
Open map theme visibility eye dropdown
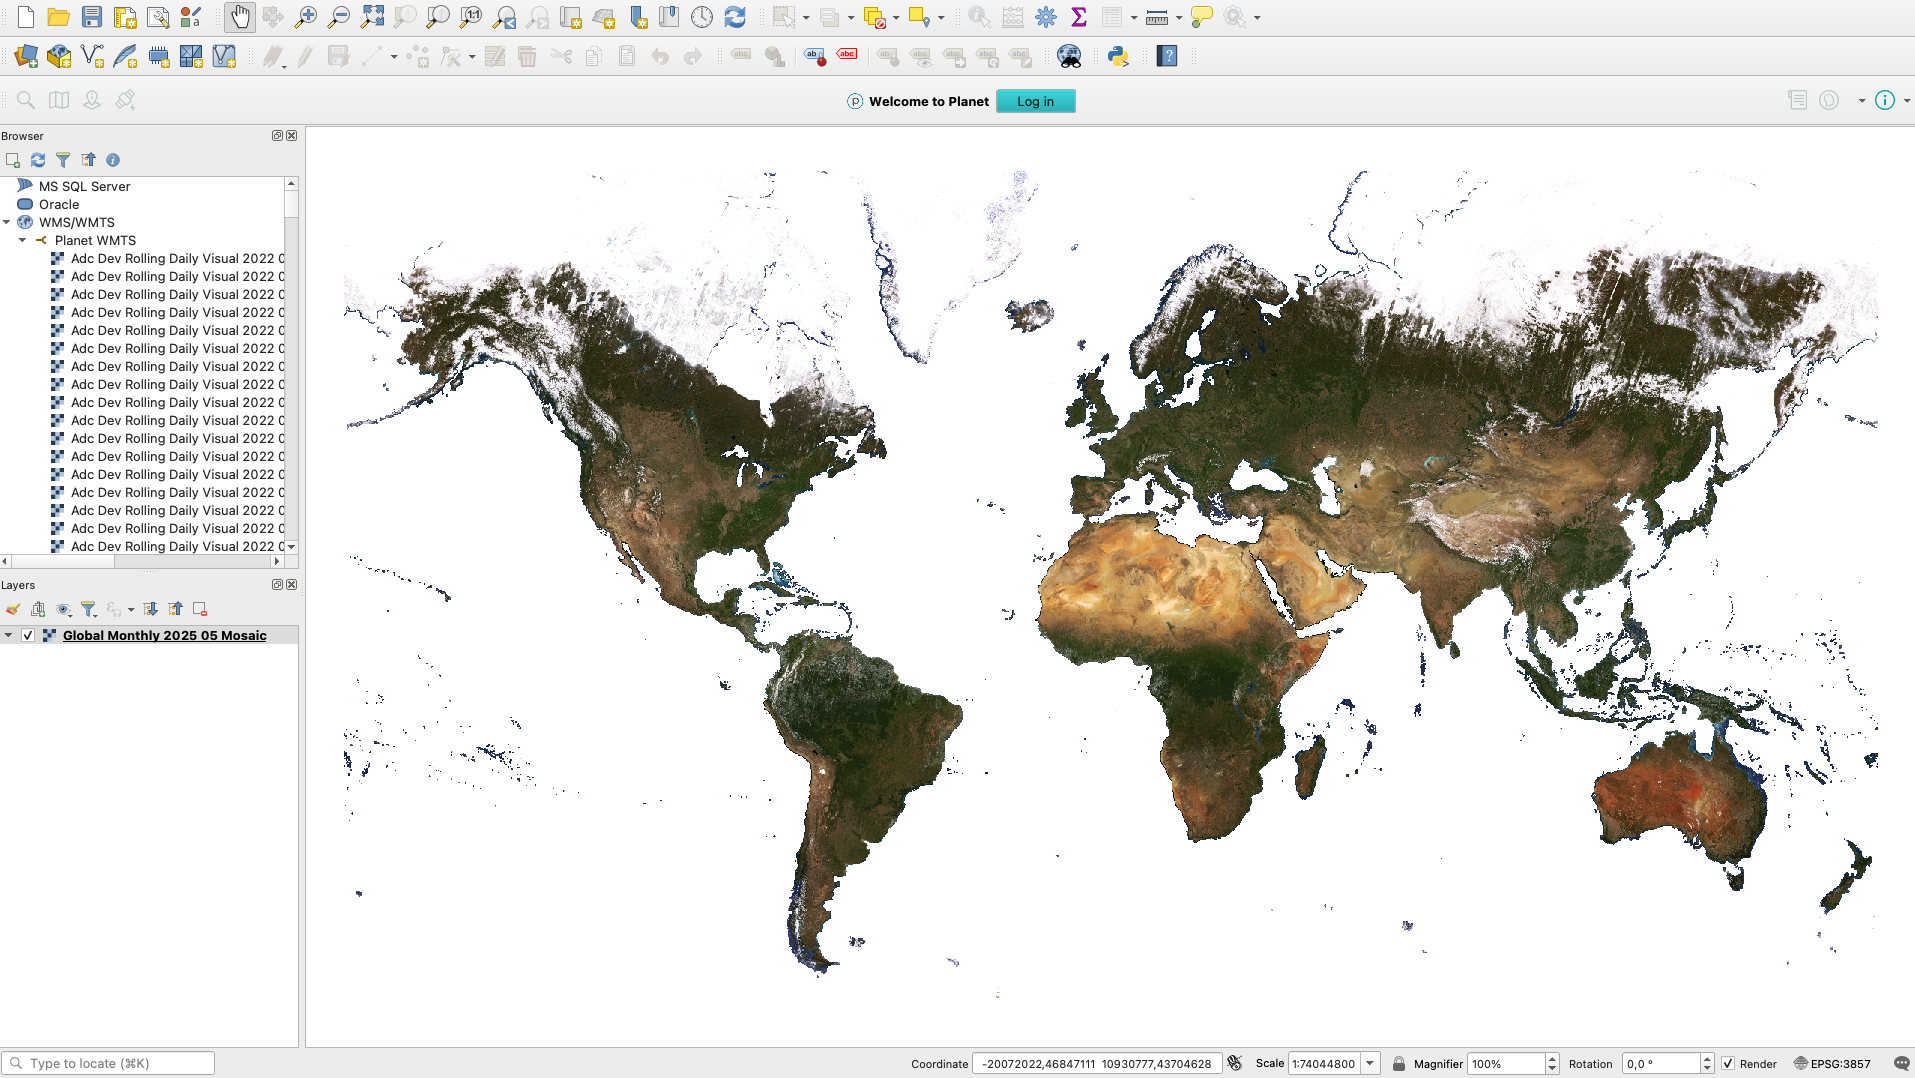click(64, 609)
